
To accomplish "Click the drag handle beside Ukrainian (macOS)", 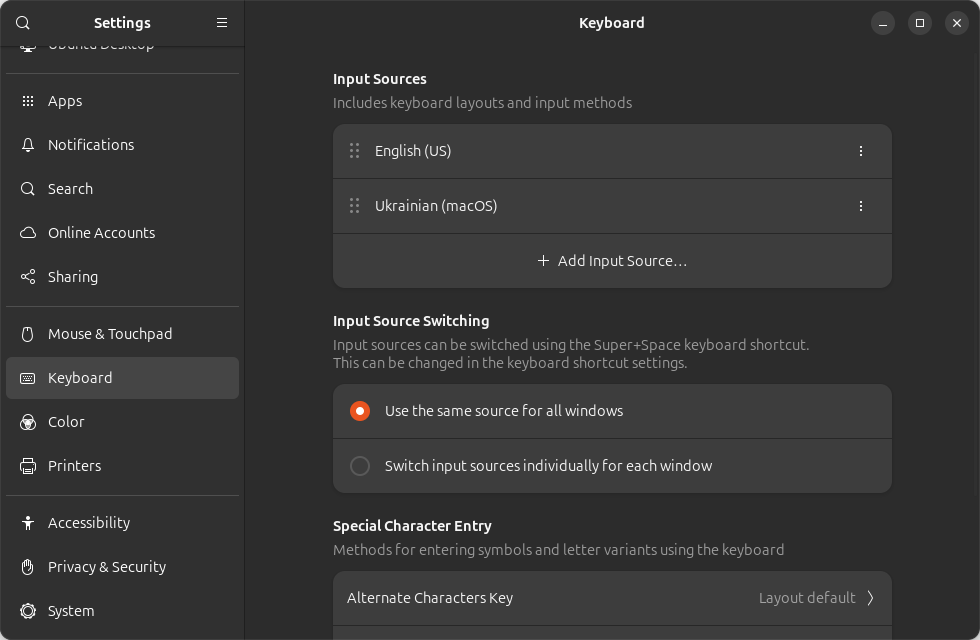I will [x=354, y=206].
